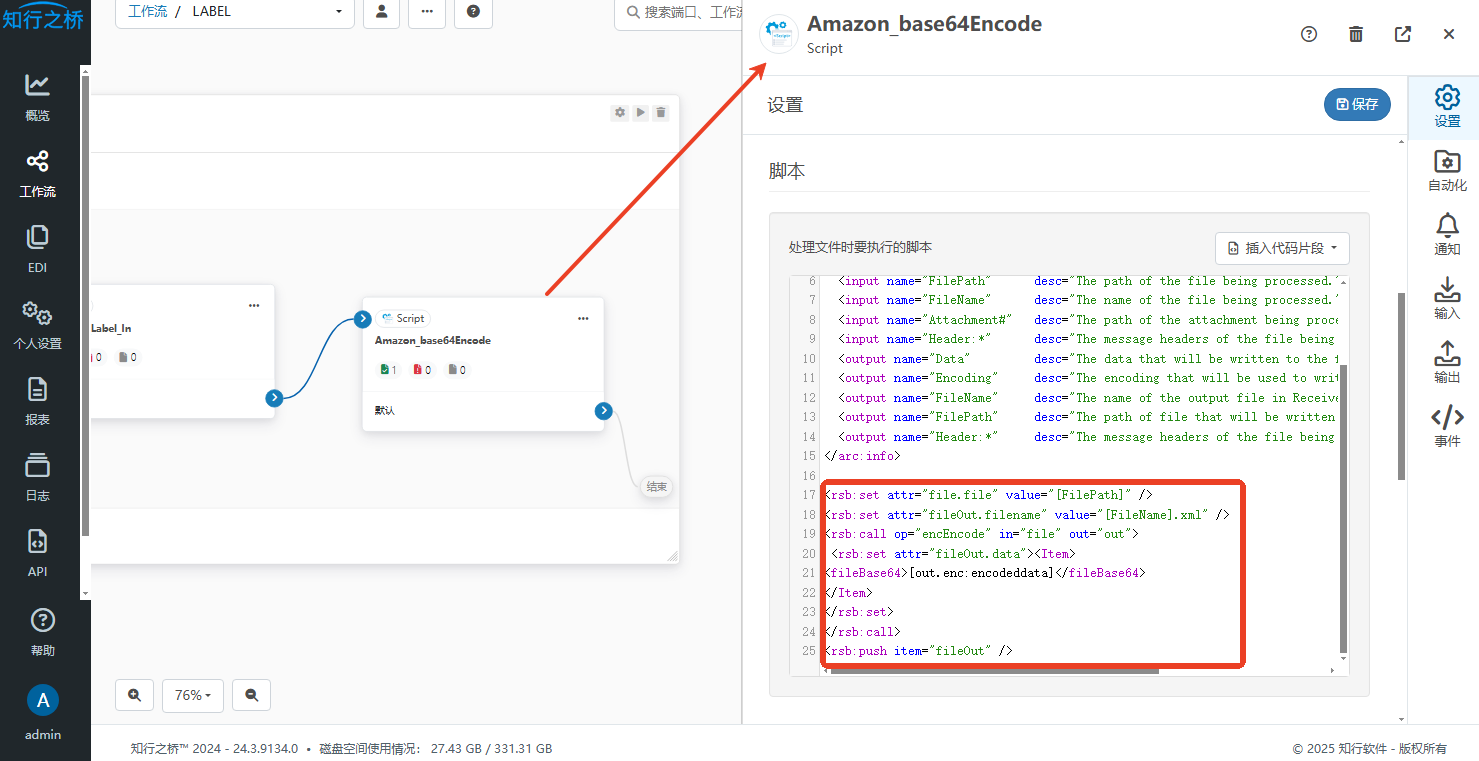Open the 插入代码片段 dropdown

pyautogui.click(x=1282, y=248)
